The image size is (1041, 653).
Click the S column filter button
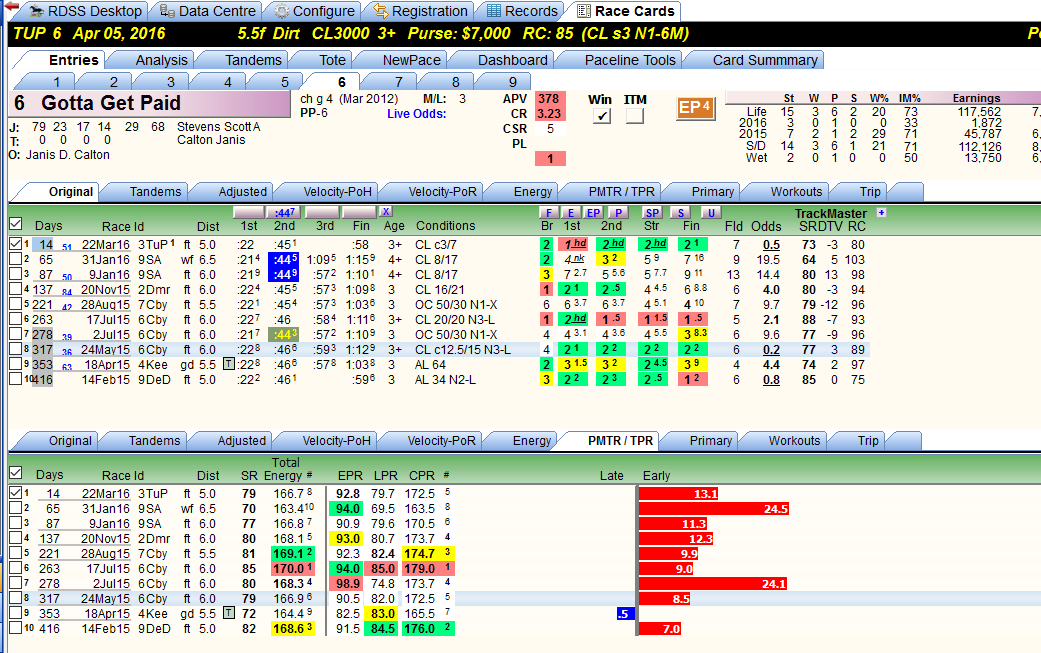[680, 212]
